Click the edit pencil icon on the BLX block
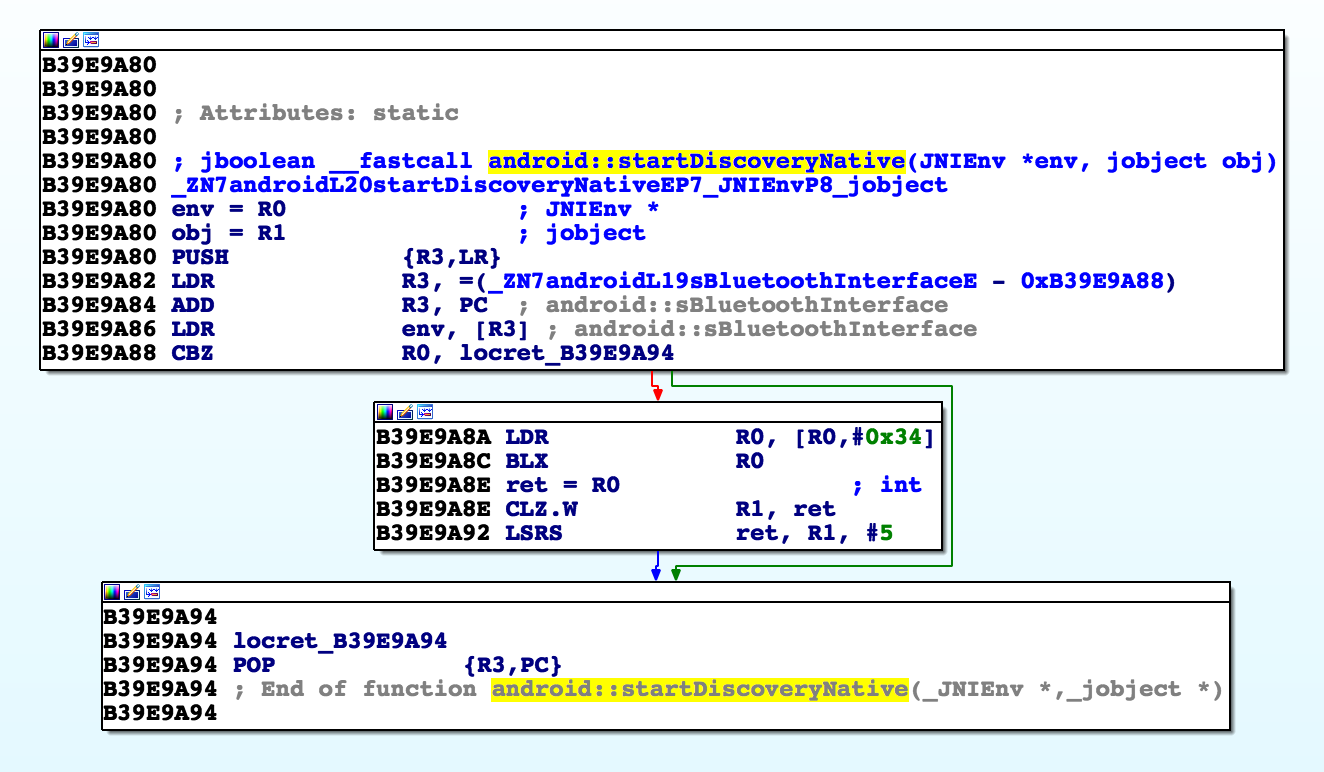The width and height of the screenshot is (1324, 772). coord(405,412)
